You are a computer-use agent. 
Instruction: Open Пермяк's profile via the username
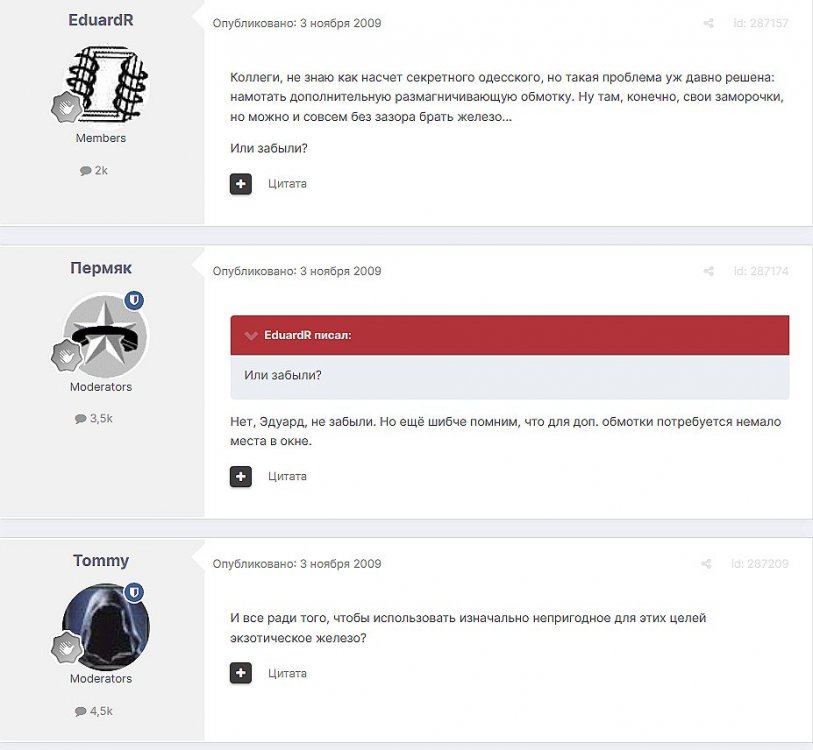tap(101, 268)
